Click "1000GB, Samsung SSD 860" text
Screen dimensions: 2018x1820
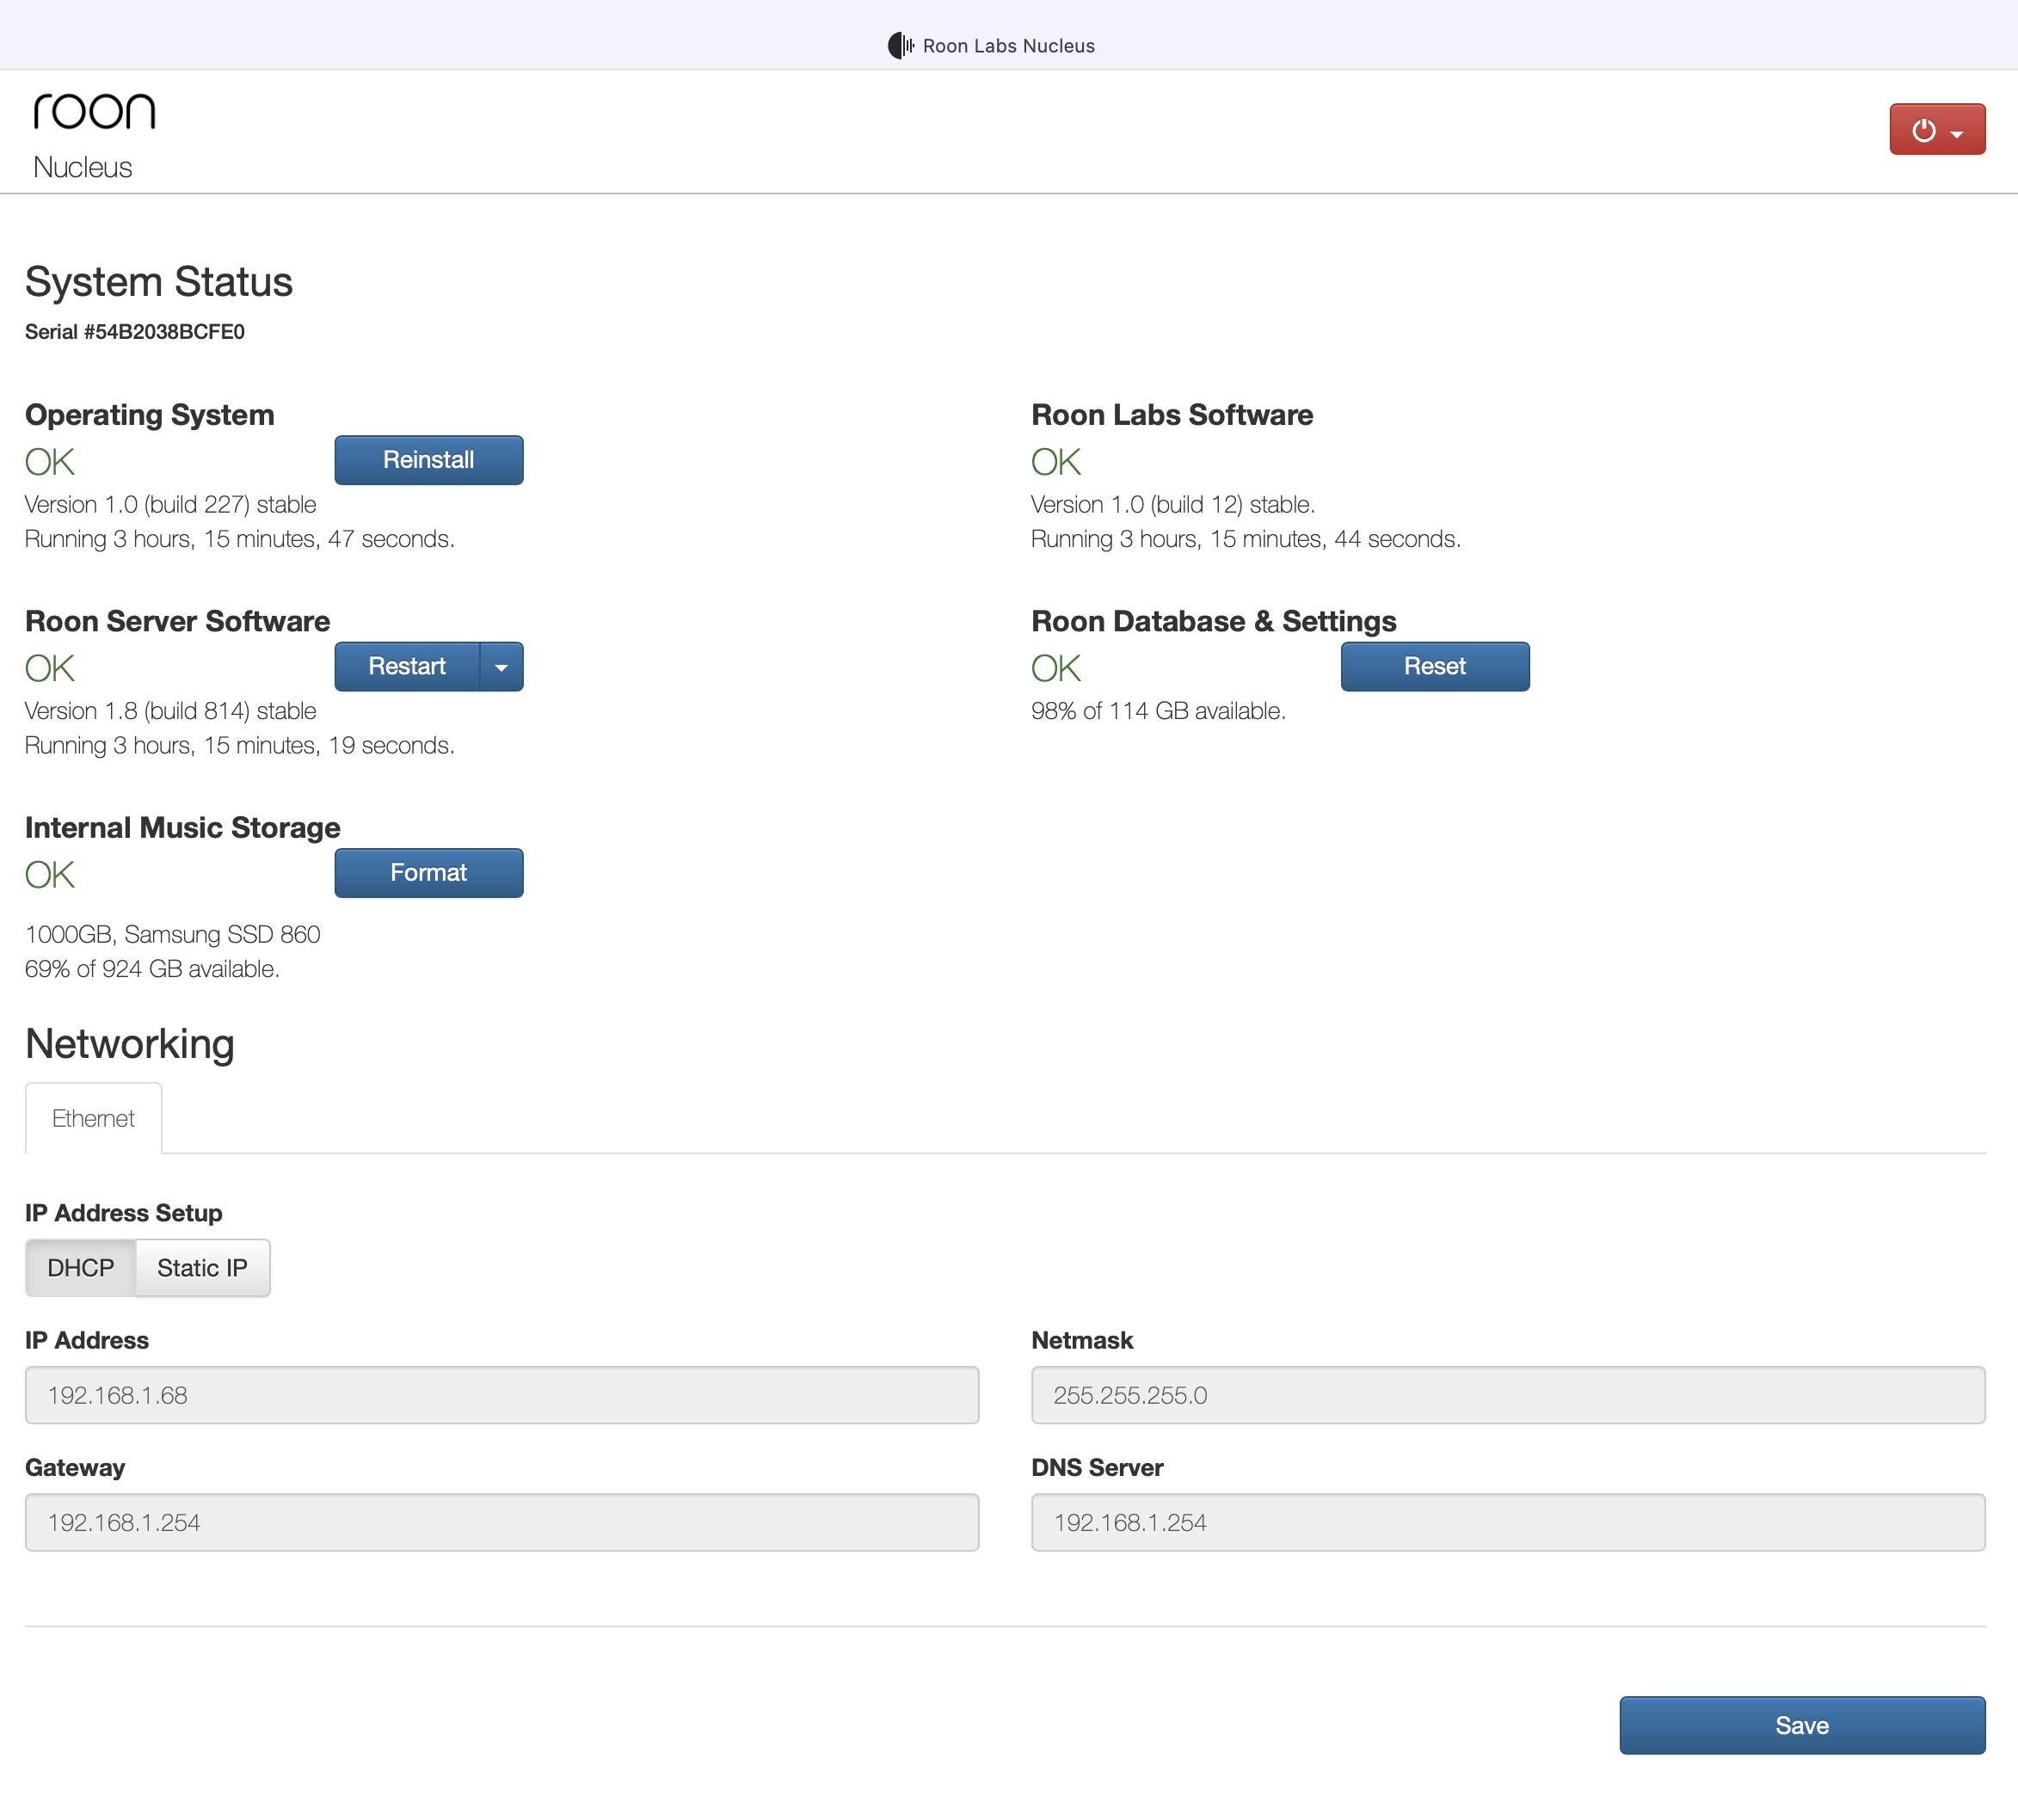(x=173, y=934)
